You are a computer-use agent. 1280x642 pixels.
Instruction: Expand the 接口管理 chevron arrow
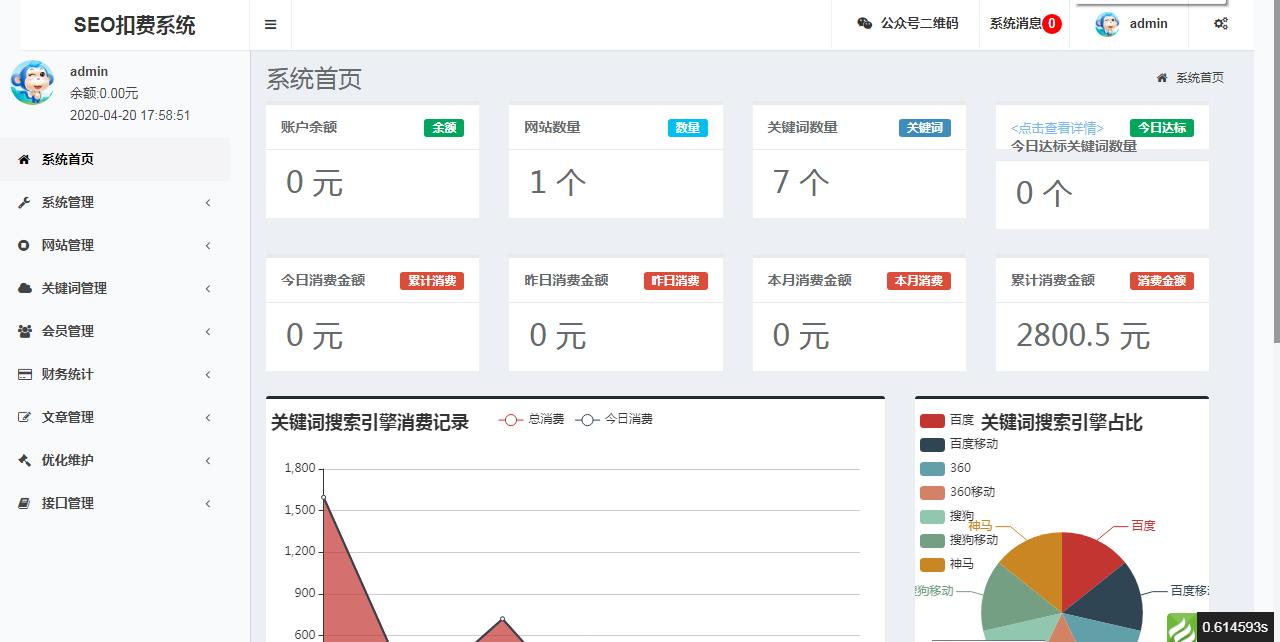pos(208,504)
